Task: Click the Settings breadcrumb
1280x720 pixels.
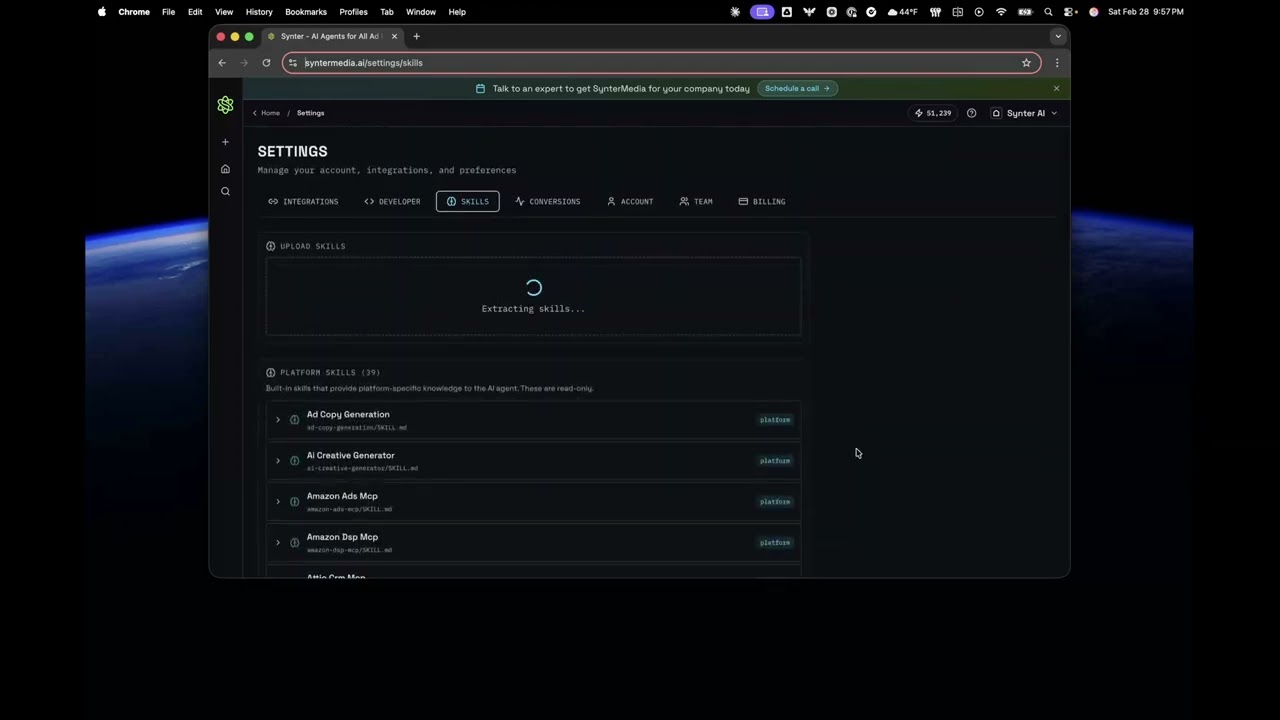Action: click(x=310, y=113)
